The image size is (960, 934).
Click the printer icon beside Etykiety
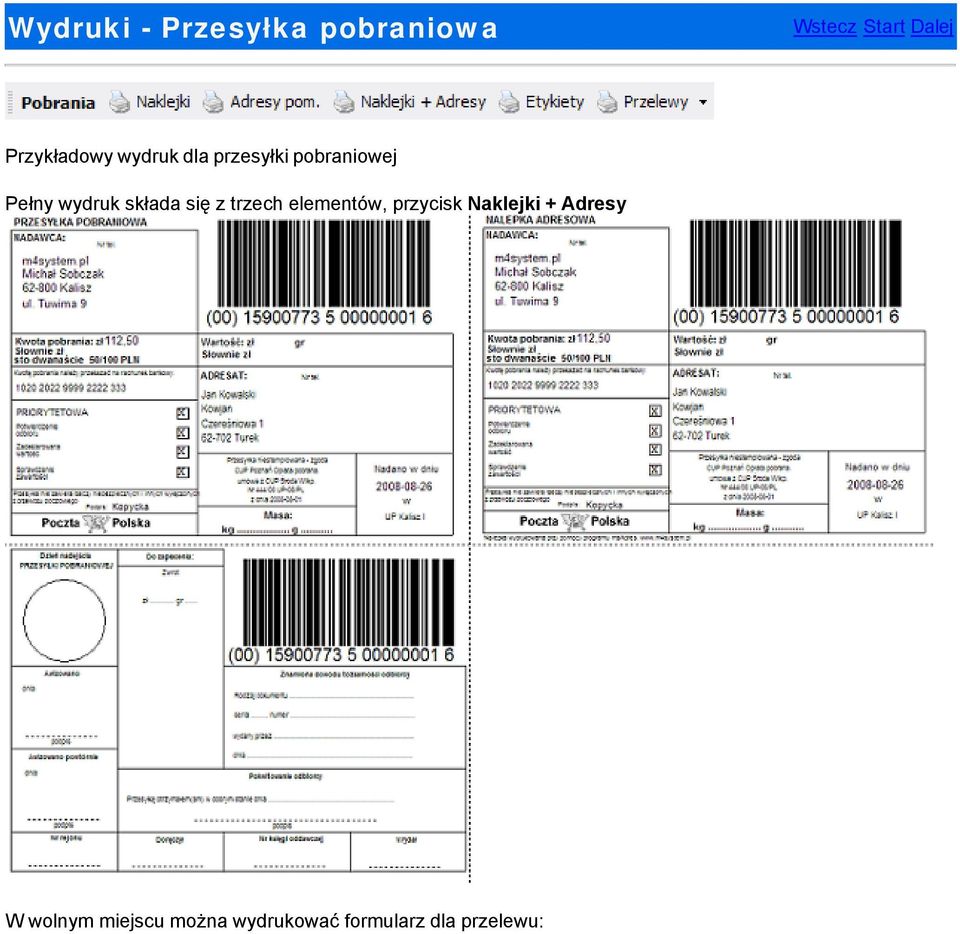509,102
